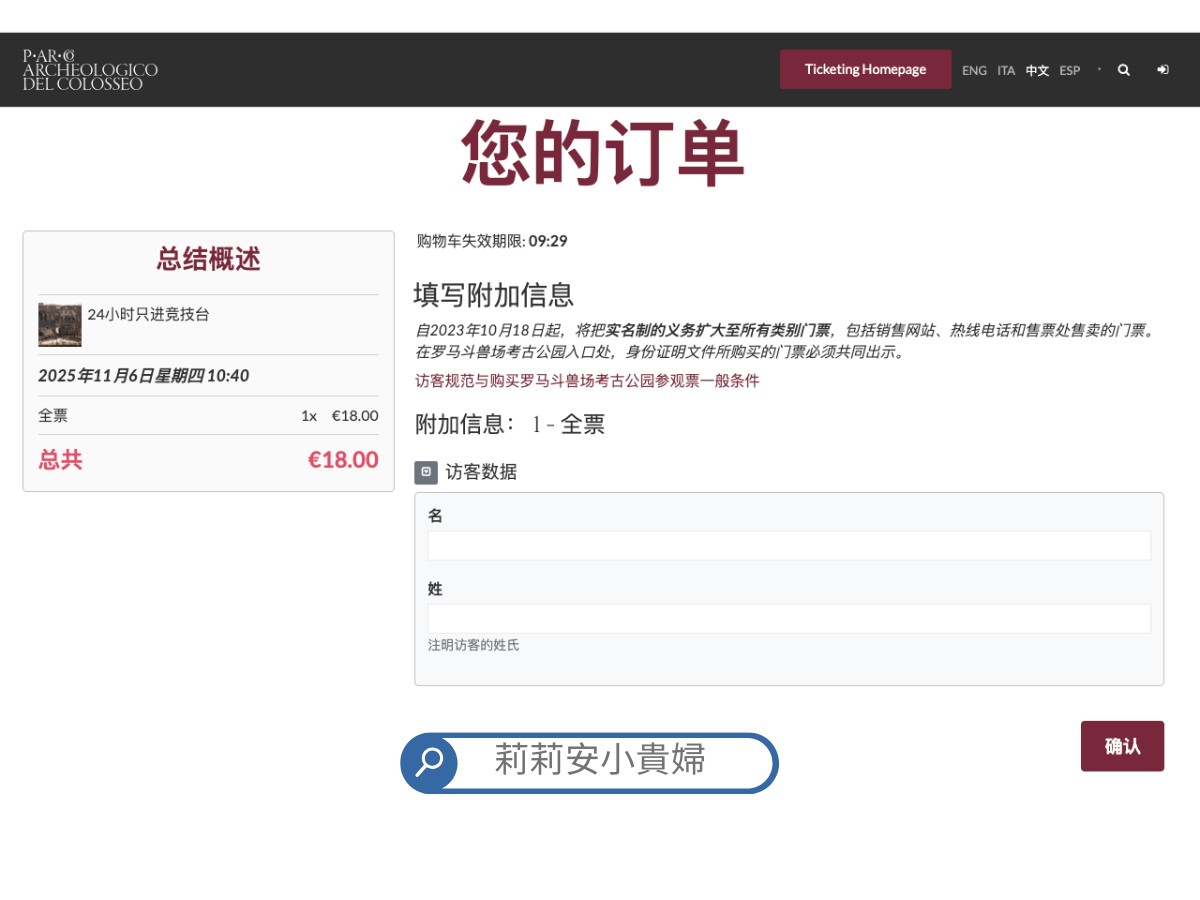Focus the 姓 surname field
The height and width of the screenshot is (900, 1200).
point(789,618)
